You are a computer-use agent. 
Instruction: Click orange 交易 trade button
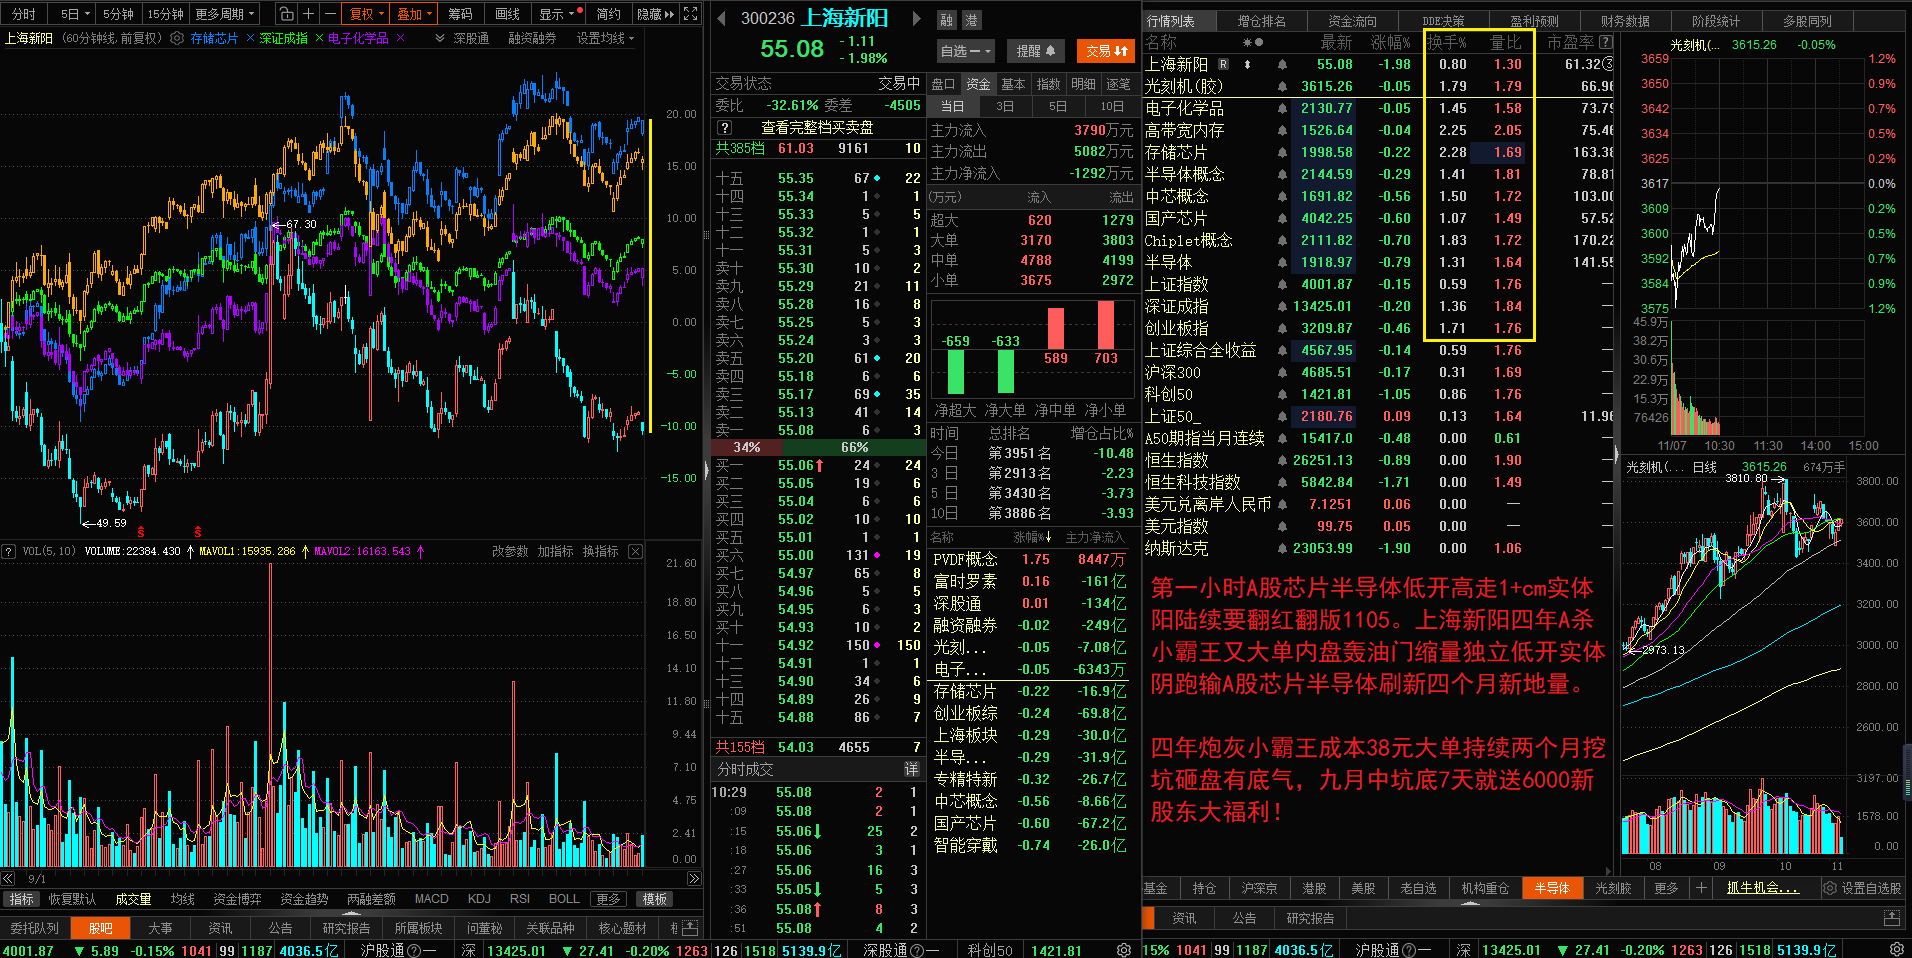point(1106,51)
